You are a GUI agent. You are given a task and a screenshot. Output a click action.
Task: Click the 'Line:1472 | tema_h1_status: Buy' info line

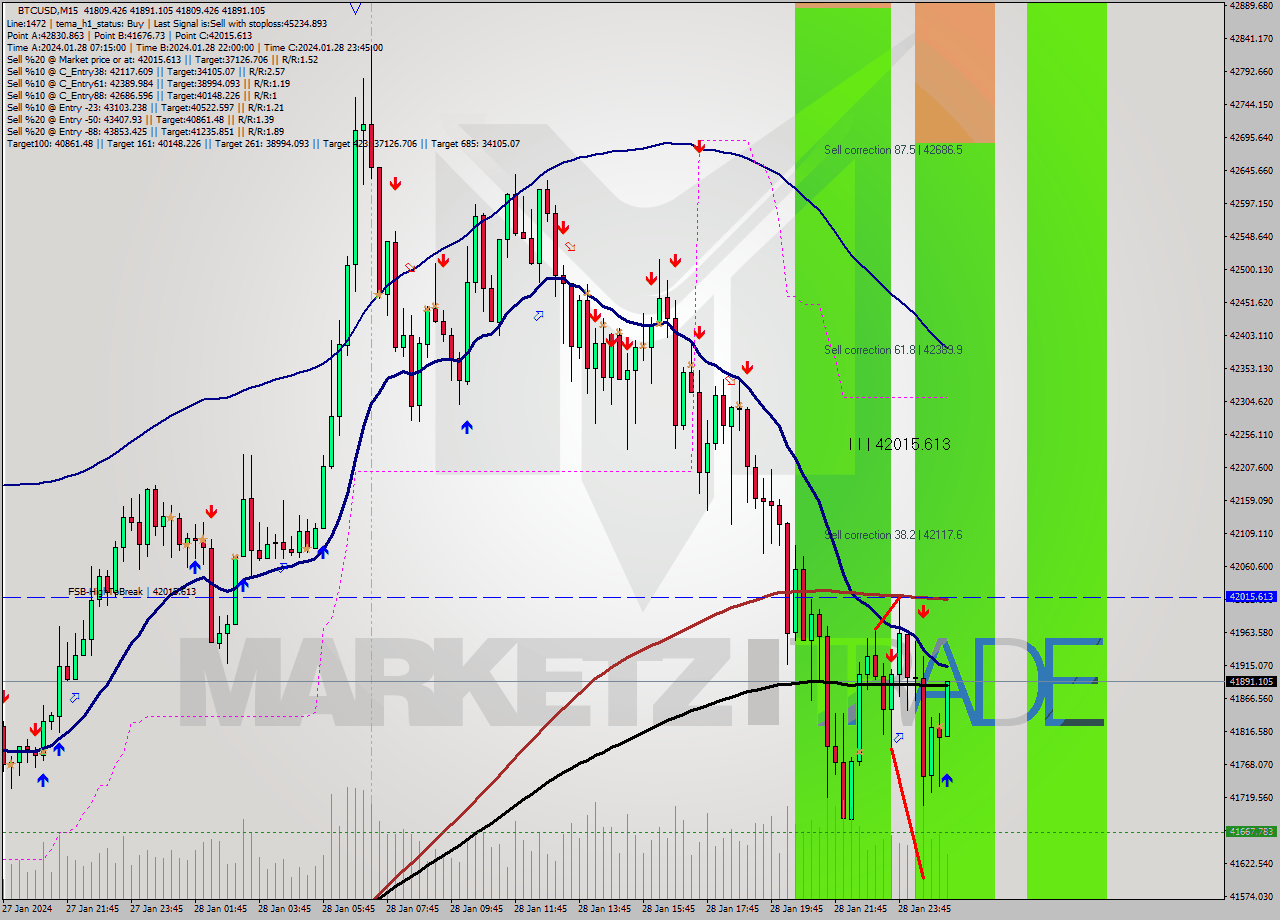click(166, 23)
